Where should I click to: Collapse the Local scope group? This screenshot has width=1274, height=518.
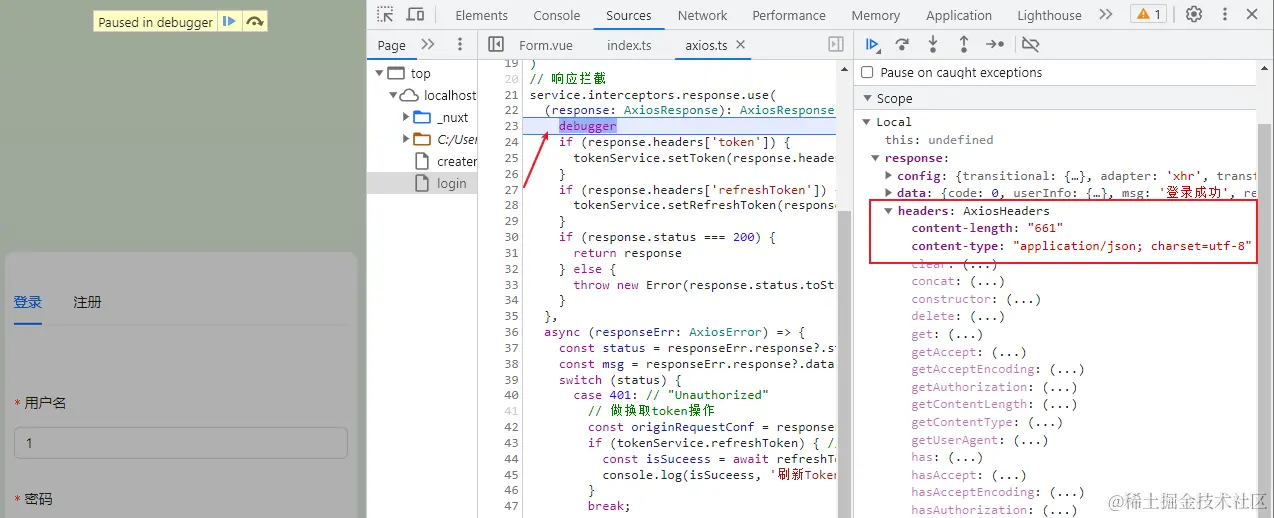tap(867, 122)
